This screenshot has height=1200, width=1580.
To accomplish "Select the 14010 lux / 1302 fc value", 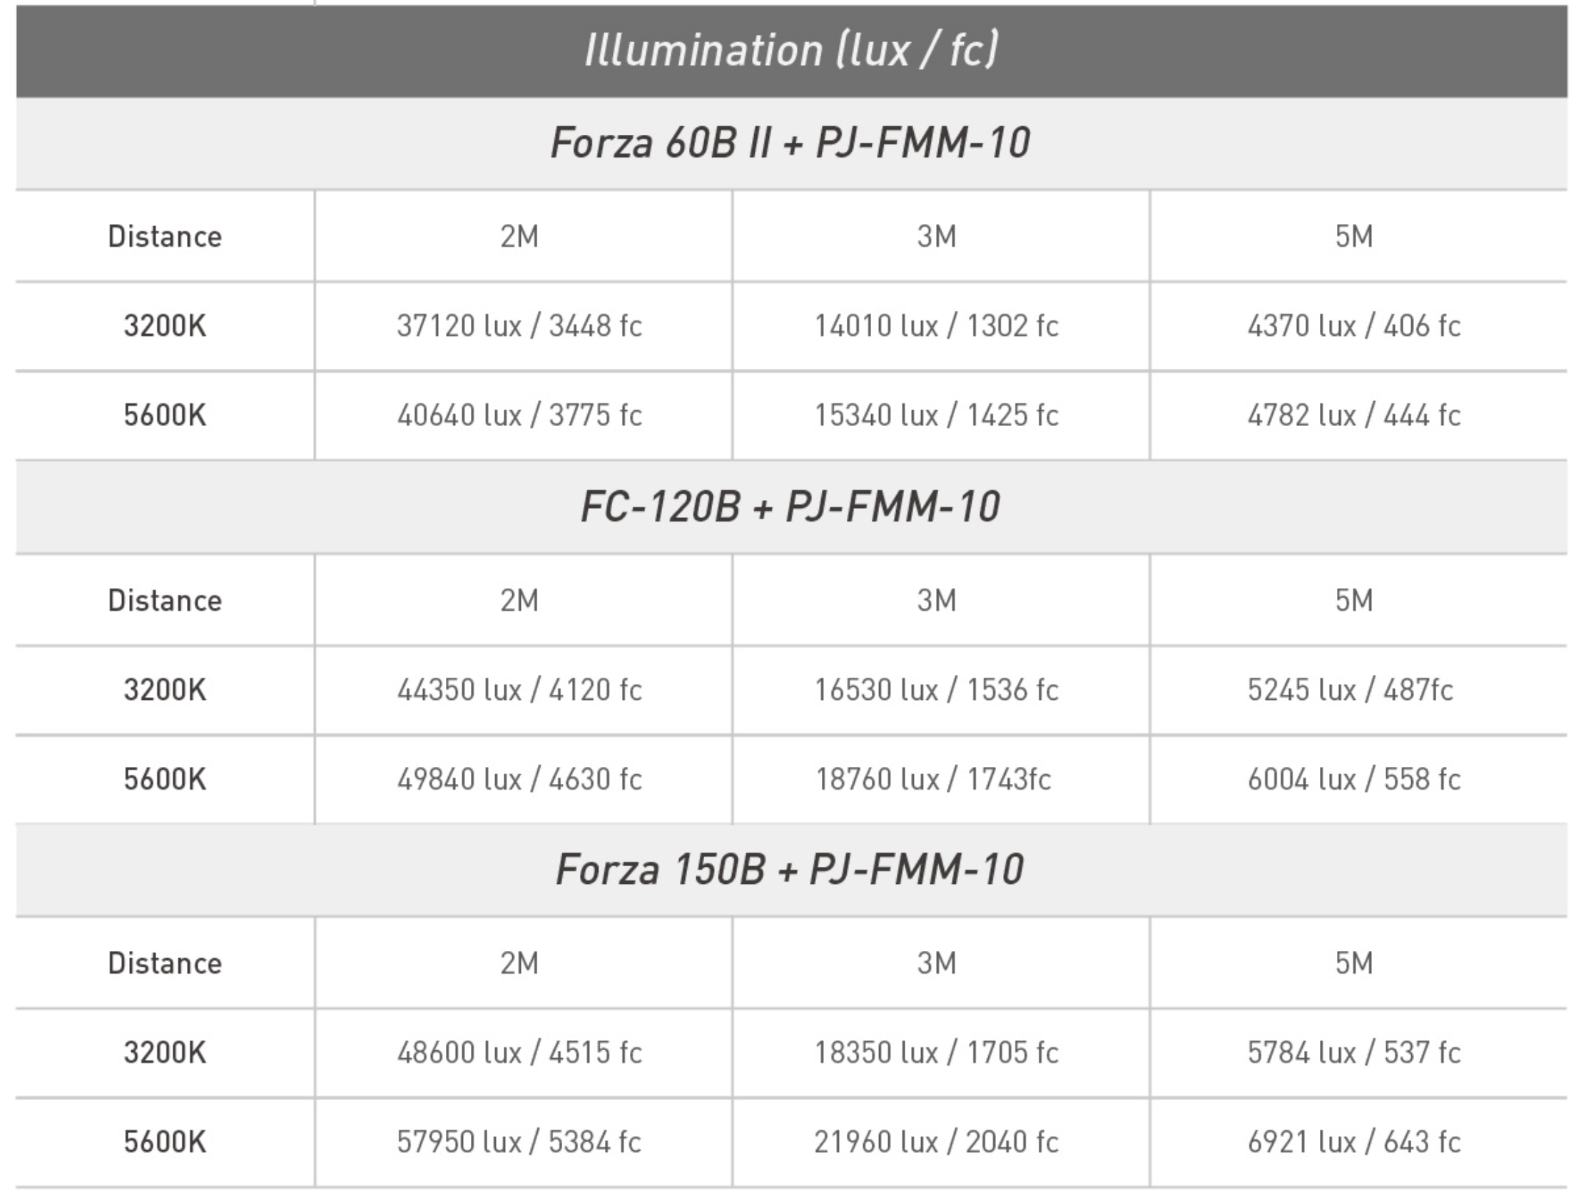I will pos(936,326).
